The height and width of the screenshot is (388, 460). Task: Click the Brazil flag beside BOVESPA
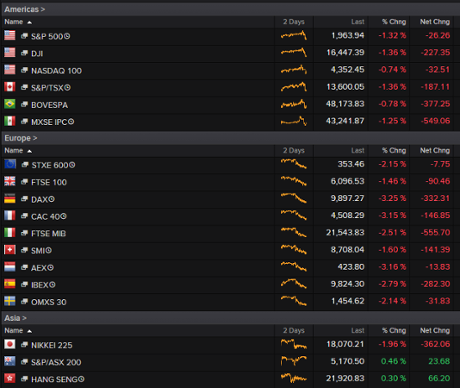click(x=10, y=104)
